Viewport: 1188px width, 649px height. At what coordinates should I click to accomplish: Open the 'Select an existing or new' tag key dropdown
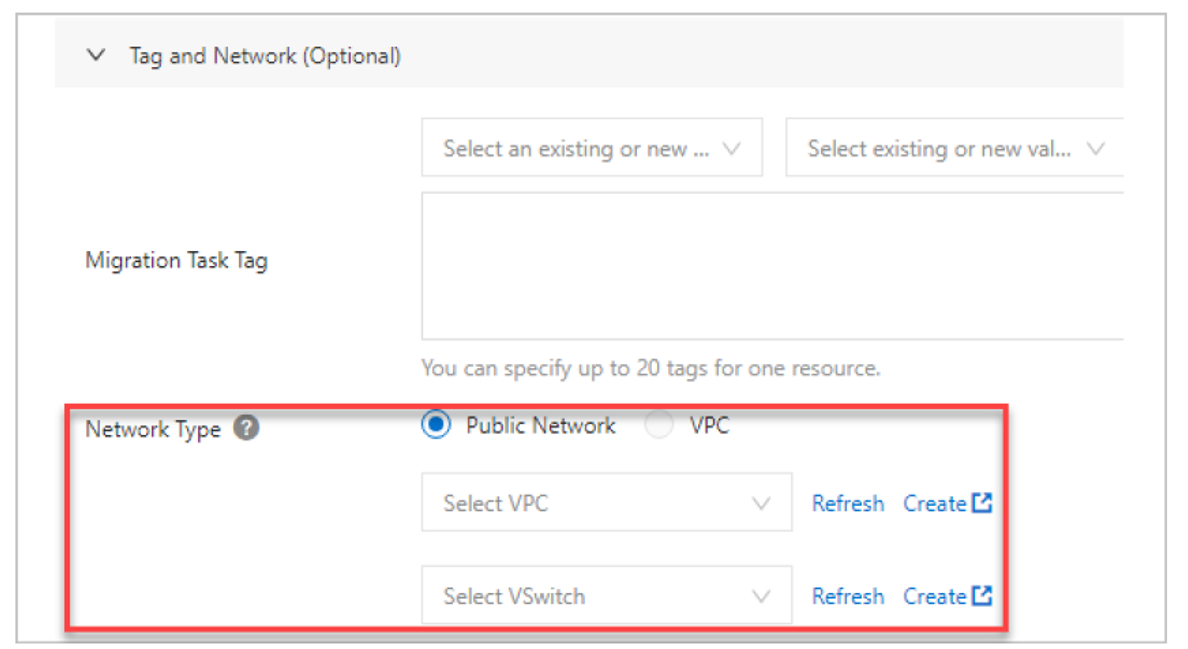[591, 149]
